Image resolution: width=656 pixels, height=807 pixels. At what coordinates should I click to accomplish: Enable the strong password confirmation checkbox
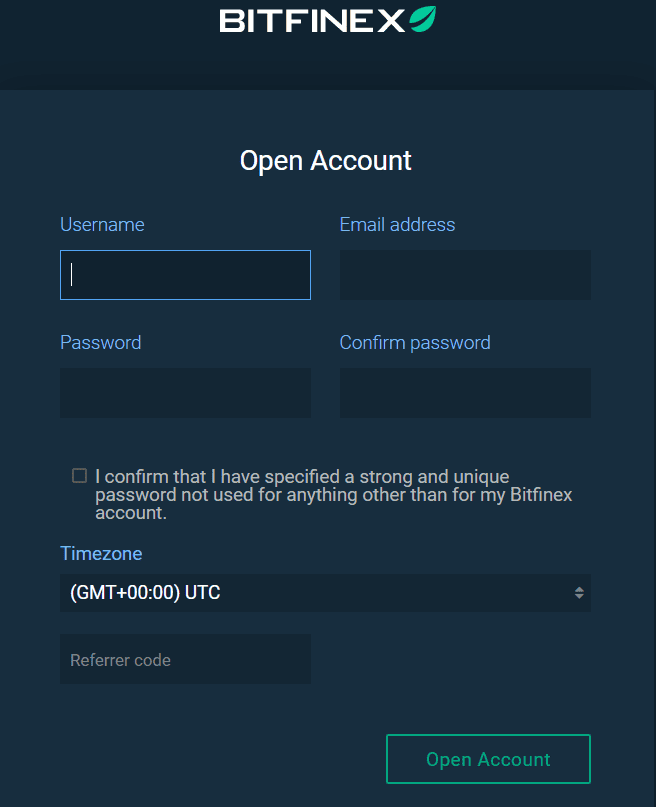[x=79, y=475]
